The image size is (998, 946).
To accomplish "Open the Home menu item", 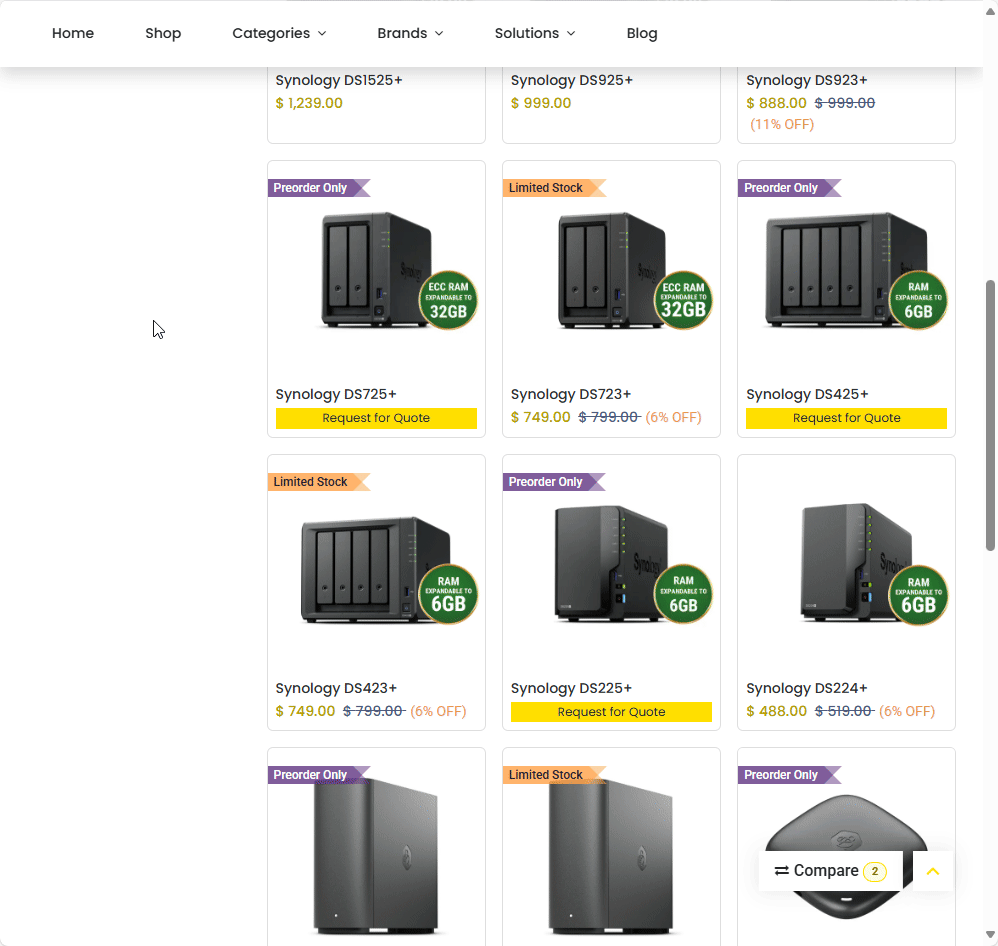I will pos(73,33).
